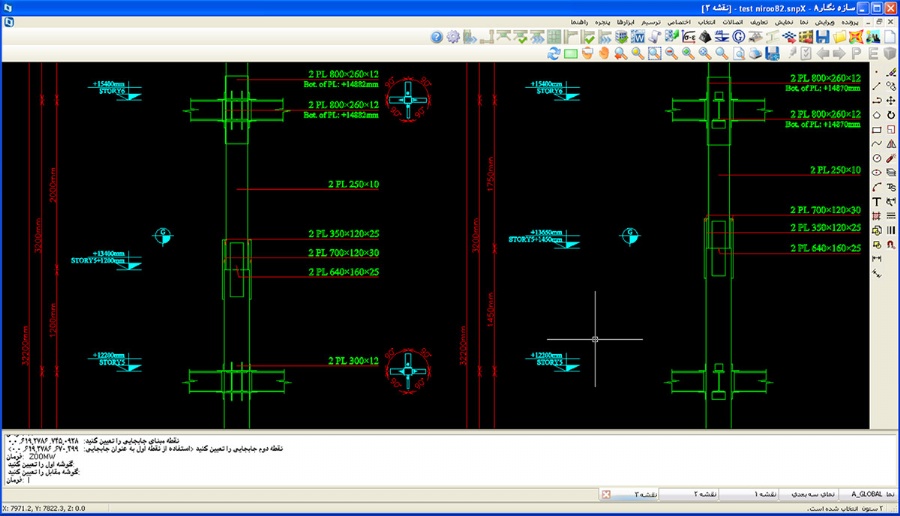The height and width of the screenshot is (516, 900).
Task: Switch to the نمای سه بعدی tab
Action: (x=808, y=494)
